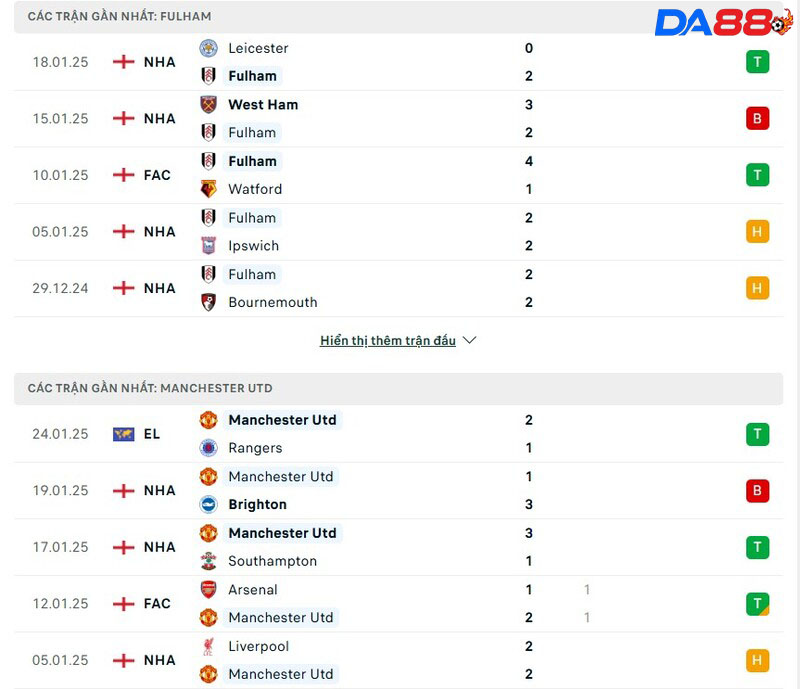Click the Liverpool club logo
This screenshot has height=689, width=800.
pos(208,647)
